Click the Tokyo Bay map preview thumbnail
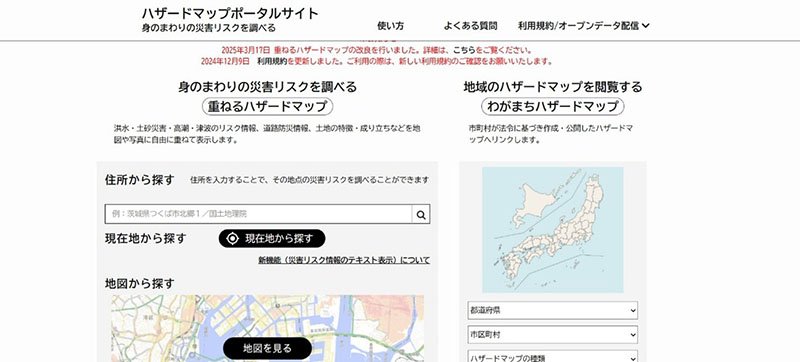Image resolution: width=800 pixels, height=362 pixels. coord(267,328)
